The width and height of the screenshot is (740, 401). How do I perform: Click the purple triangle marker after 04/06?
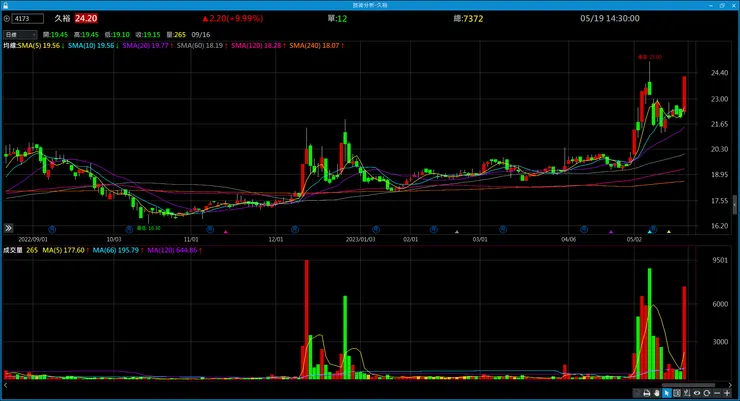click(611, 232)
